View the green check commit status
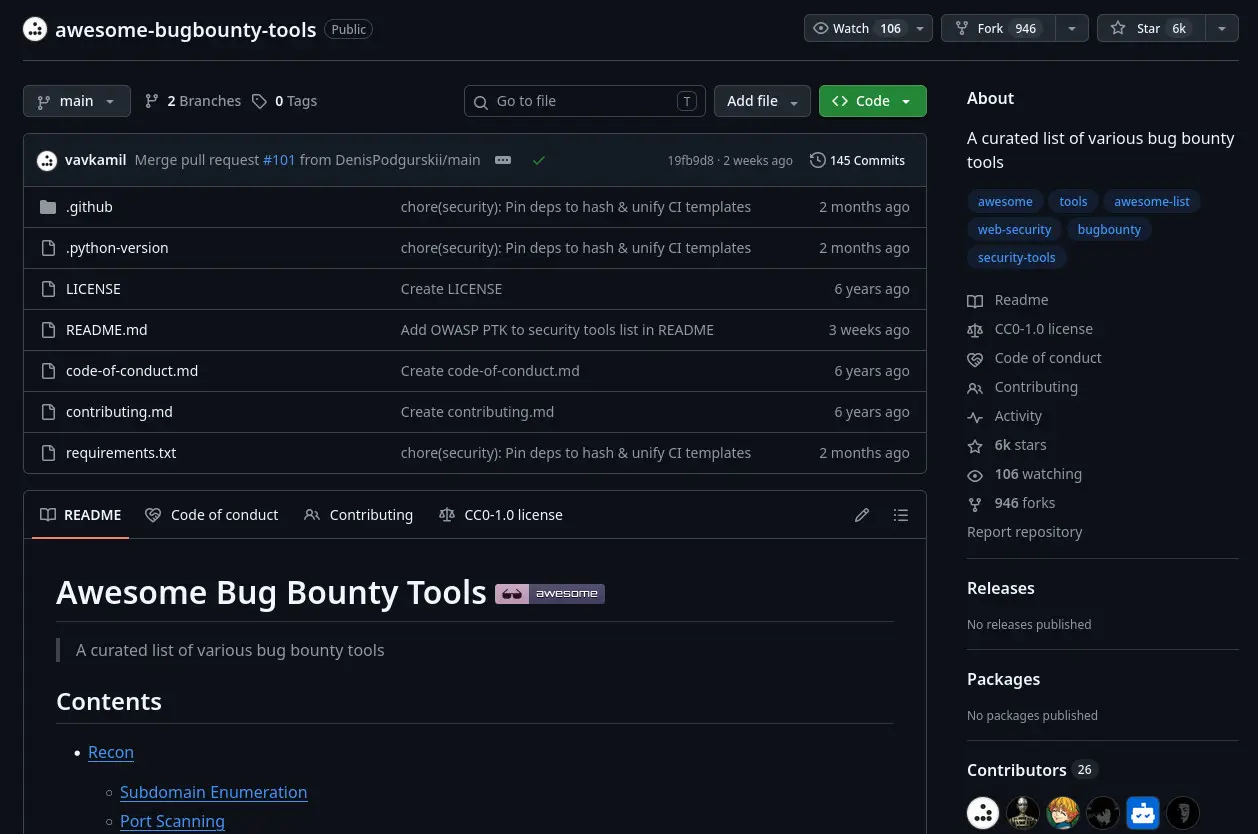The height and width of the screenshot is (834, 1258). 539,160
